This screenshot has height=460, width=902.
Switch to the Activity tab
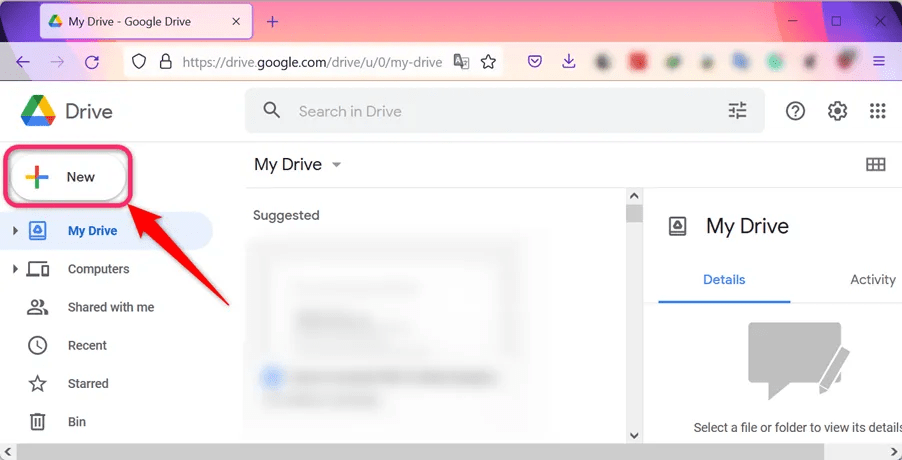[873, 279]
